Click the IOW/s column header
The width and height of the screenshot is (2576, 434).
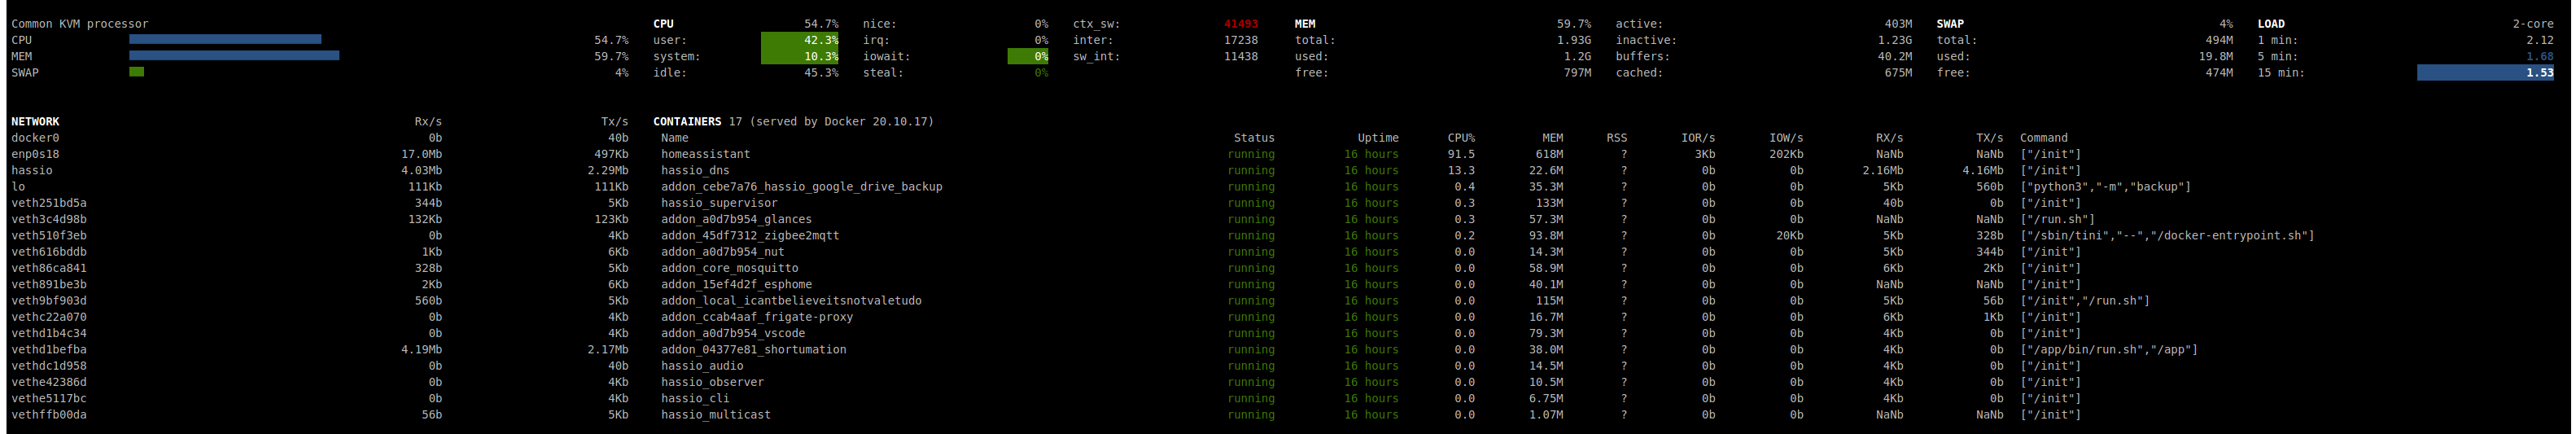[x=1786, y=138]
